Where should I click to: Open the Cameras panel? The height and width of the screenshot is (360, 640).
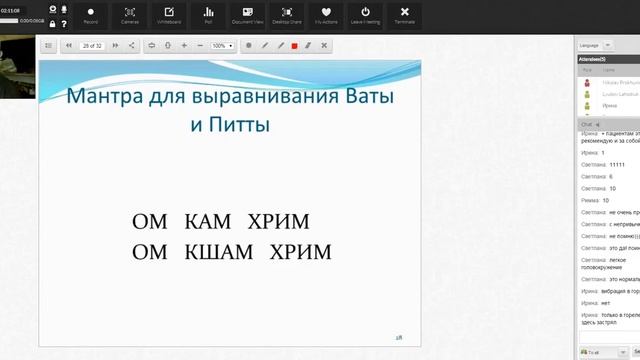coord(130,16)
